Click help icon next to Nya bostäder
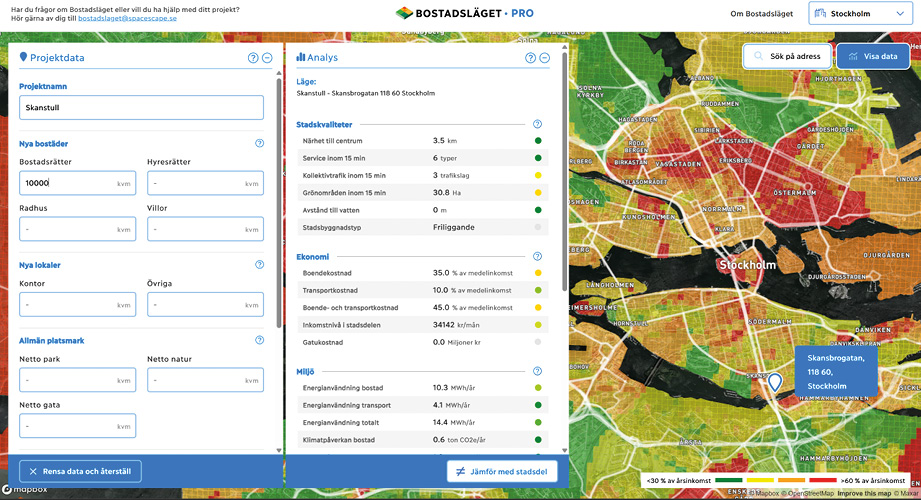 pos(259,143)
